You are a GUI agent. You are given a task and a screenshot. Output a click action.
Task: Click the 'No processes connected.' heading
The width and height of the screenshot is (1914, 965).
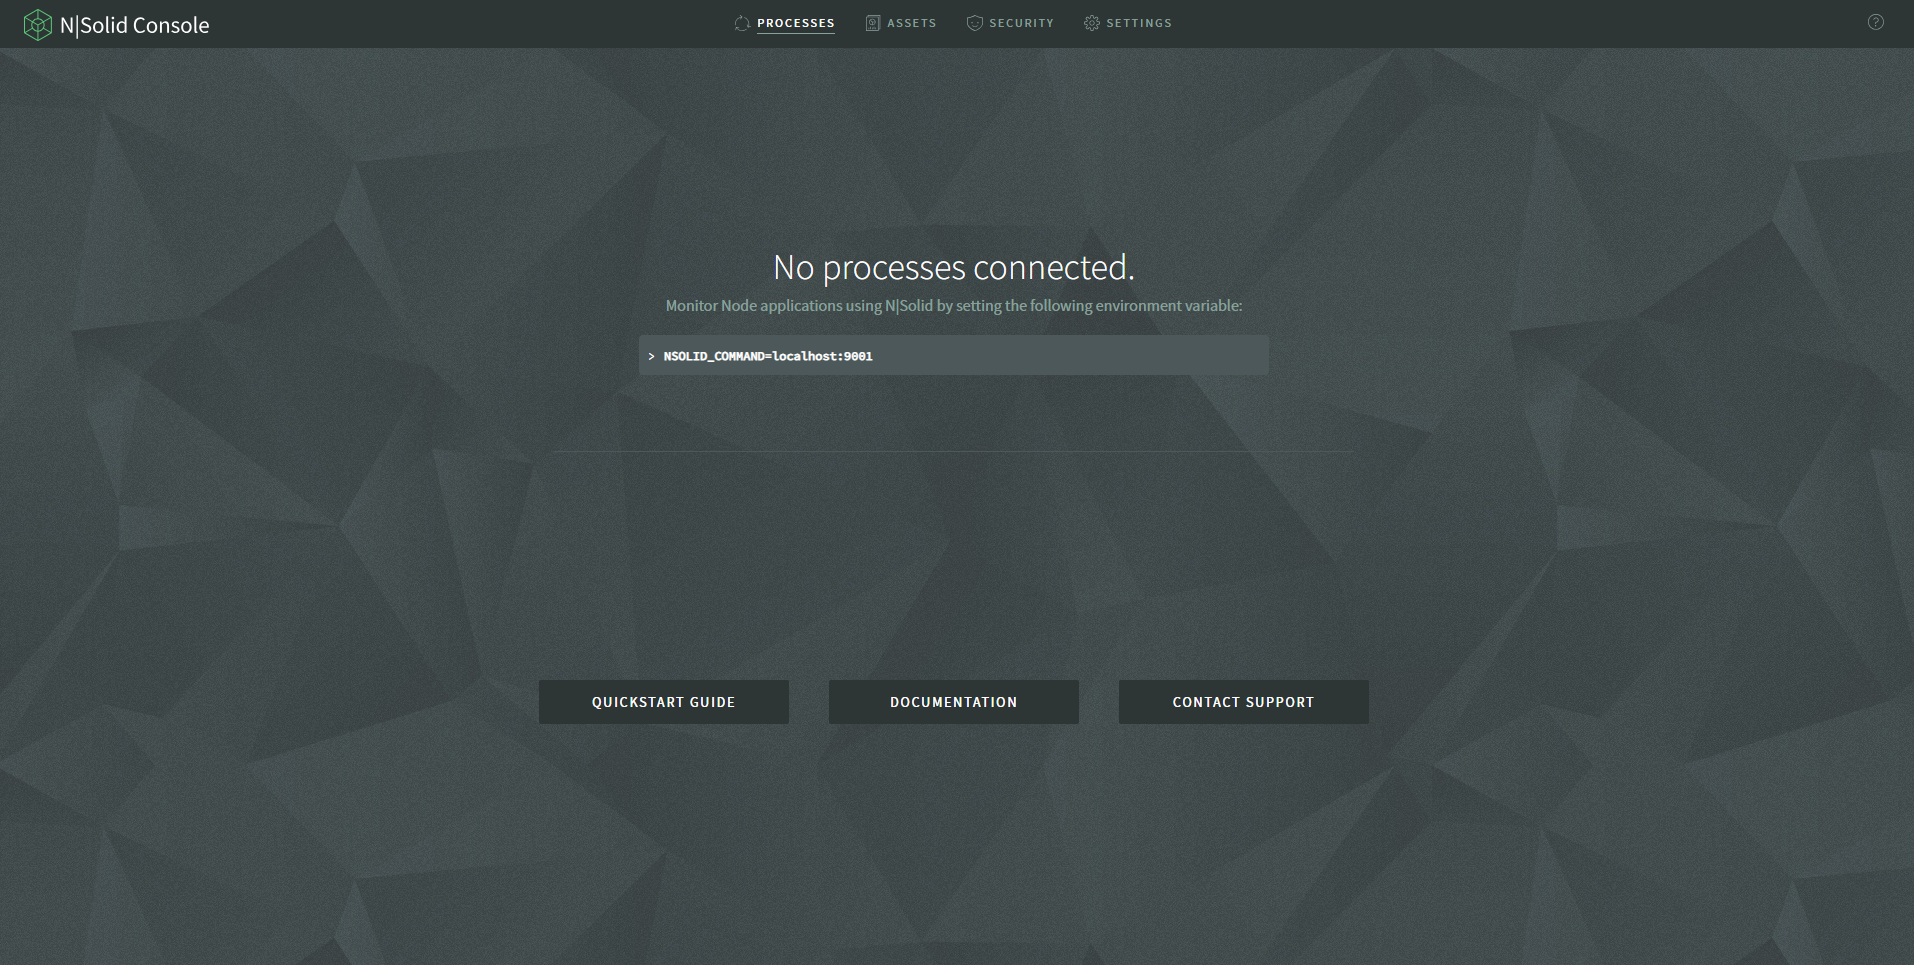(x=954, y=267)
